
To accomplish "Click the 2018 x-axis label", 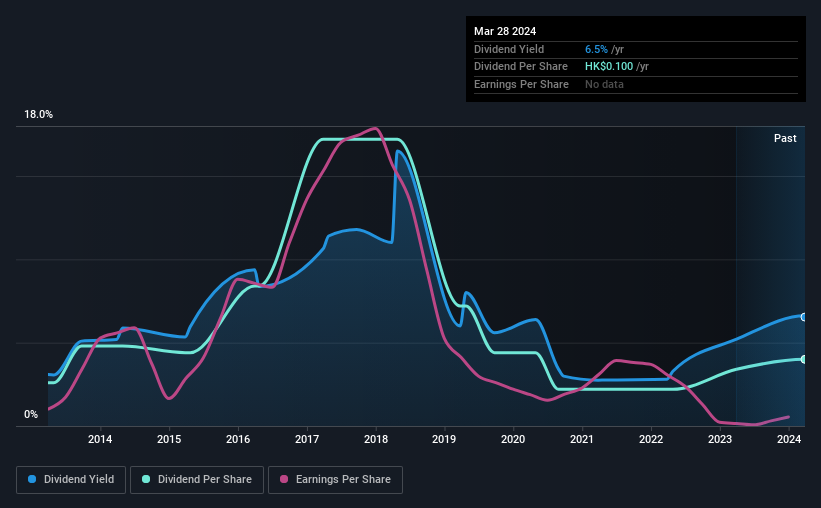I will pos(376,439).
